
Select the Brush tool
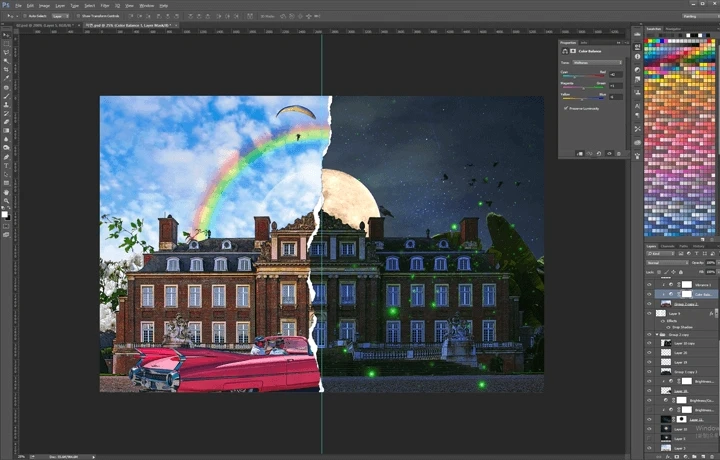click(6, 96)
